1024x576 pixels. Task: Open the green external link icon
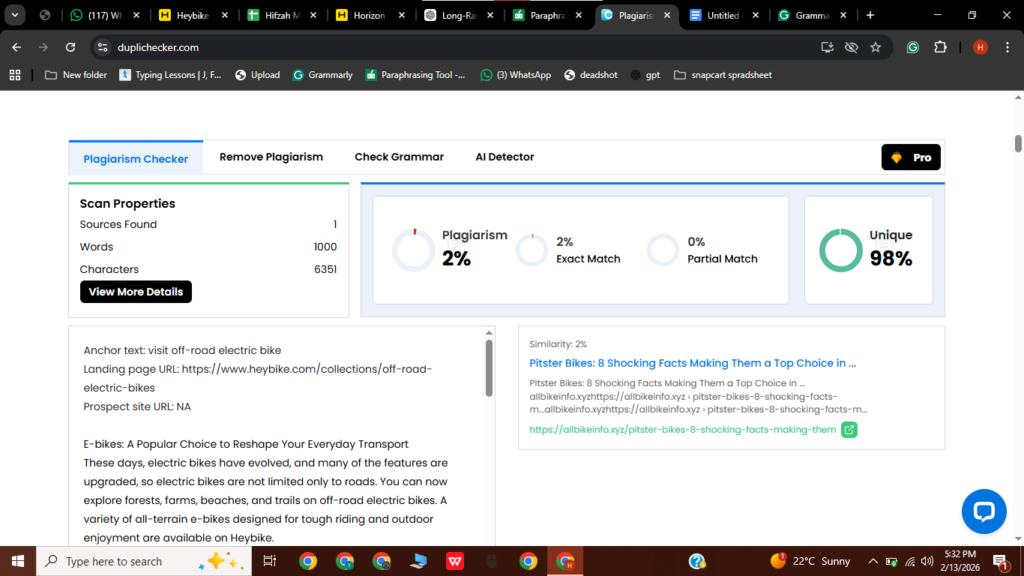(x=849, y=430)
